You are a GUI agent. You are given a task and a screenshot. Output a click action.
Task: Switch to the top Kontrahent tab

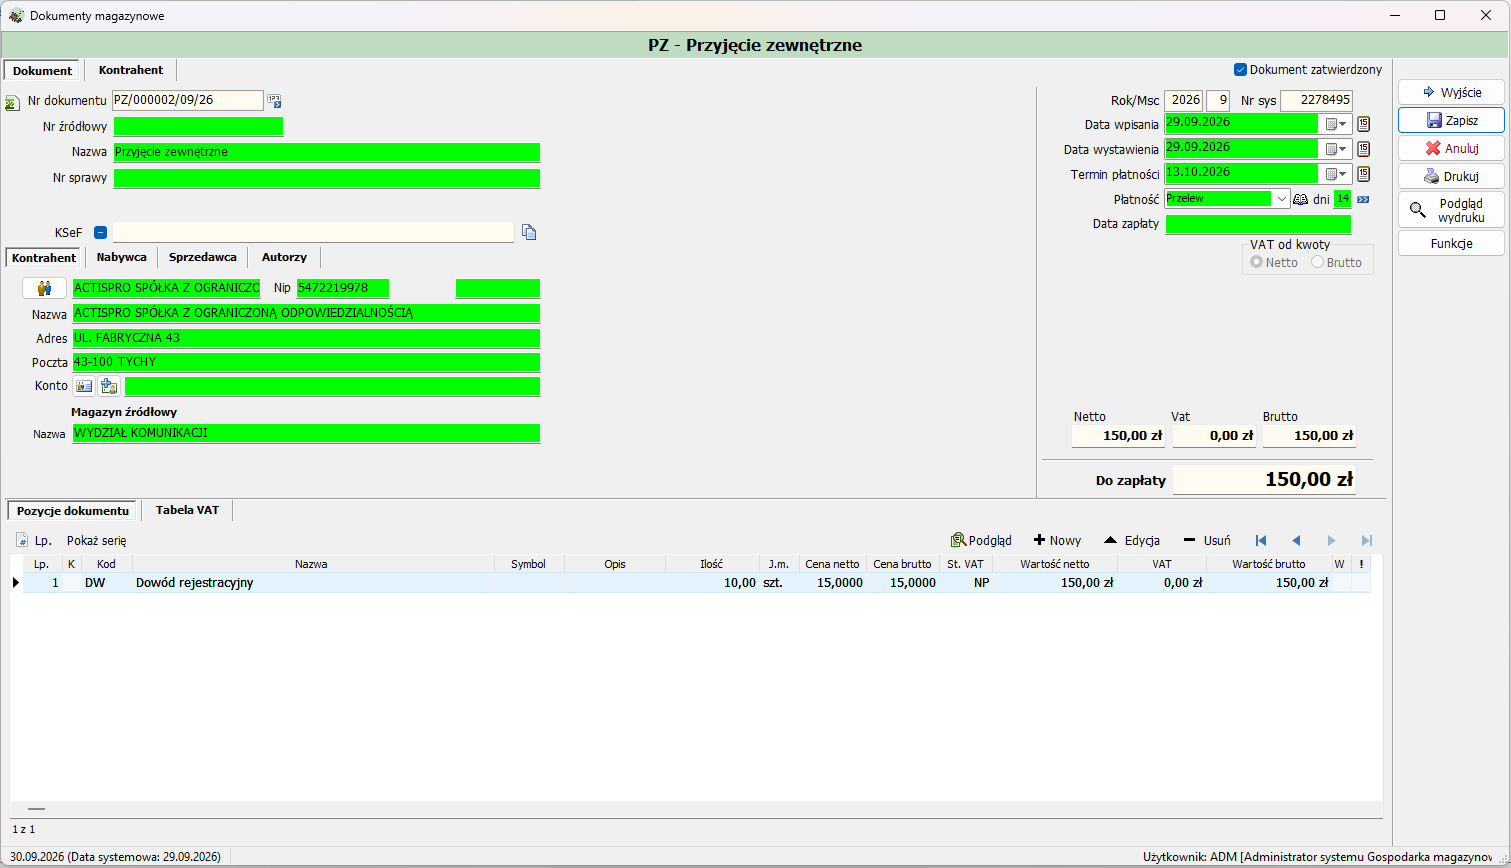click(x=131, y=70)
